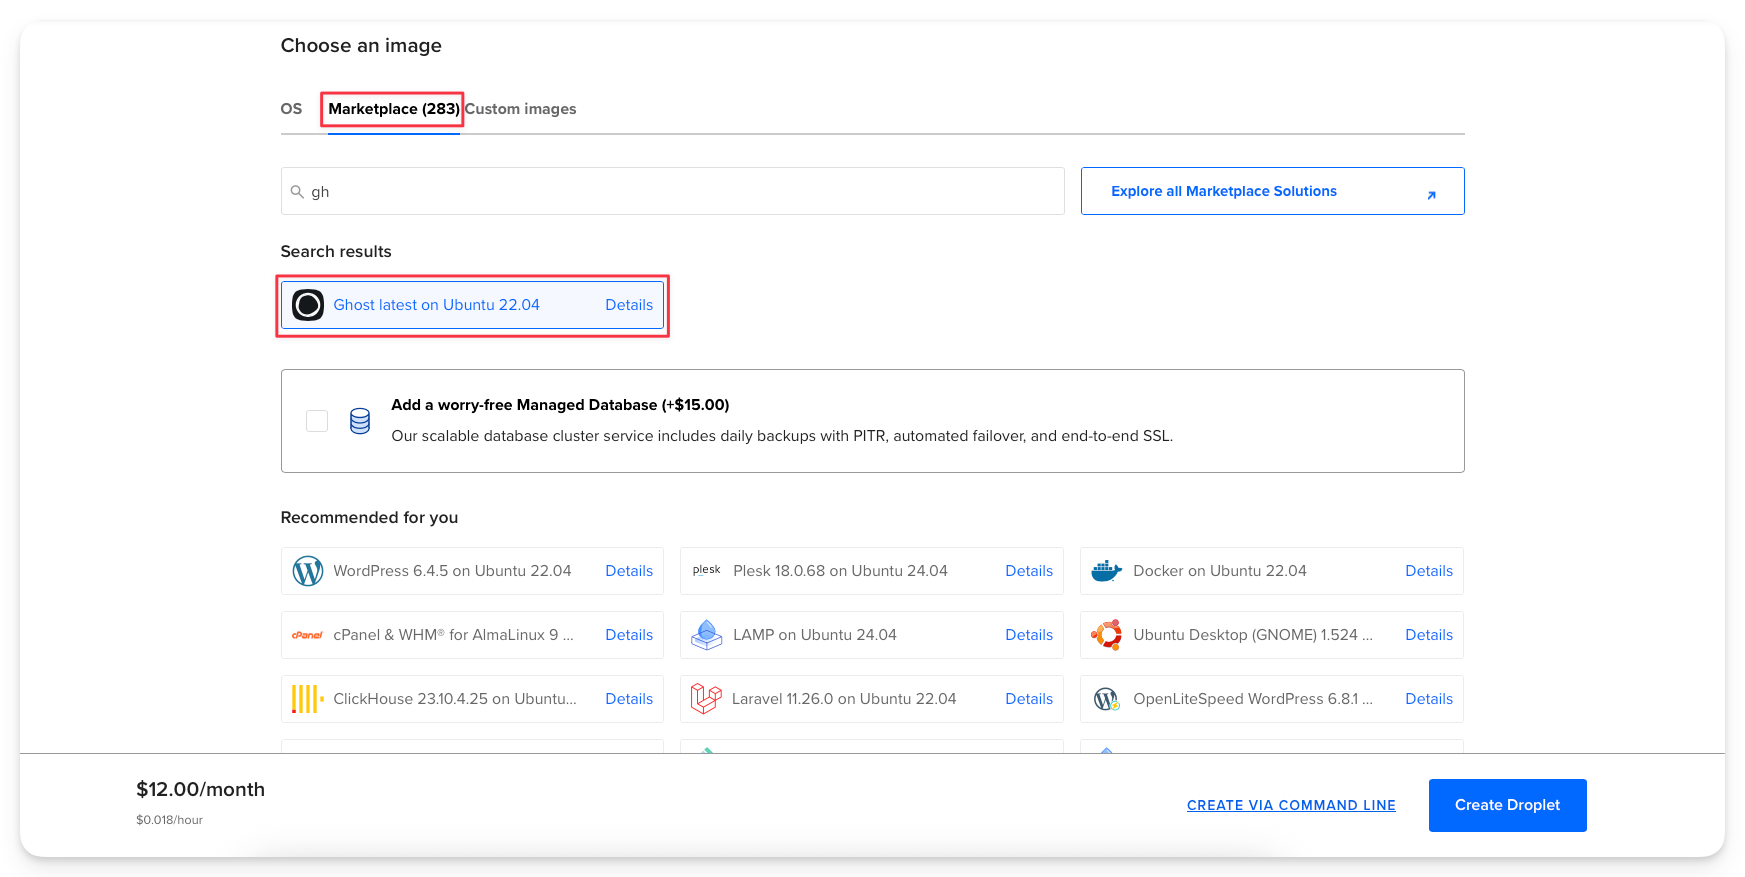Open Details for ClickHouse
Image resolution: width=1745 pixels, height=877 pixels.
629,699
